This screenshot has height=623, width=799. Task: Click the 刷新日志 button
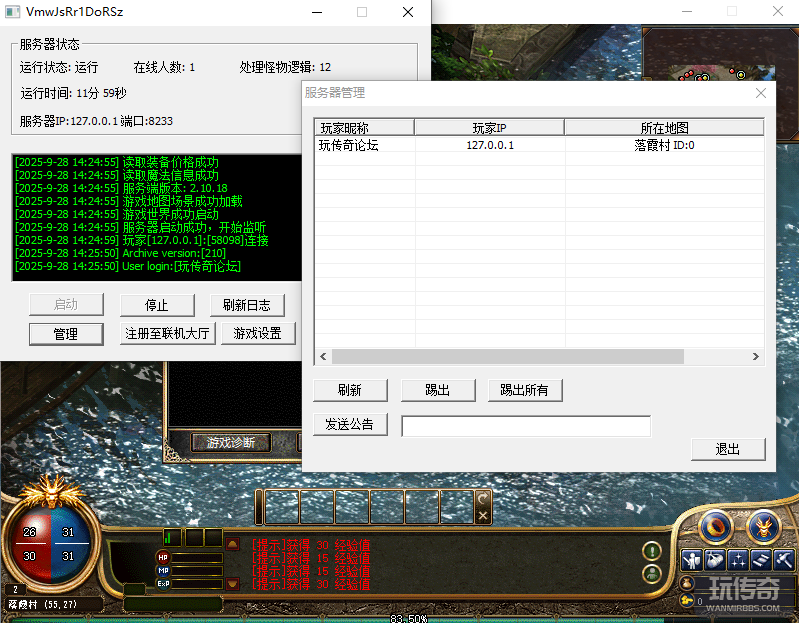click(247, 305)
